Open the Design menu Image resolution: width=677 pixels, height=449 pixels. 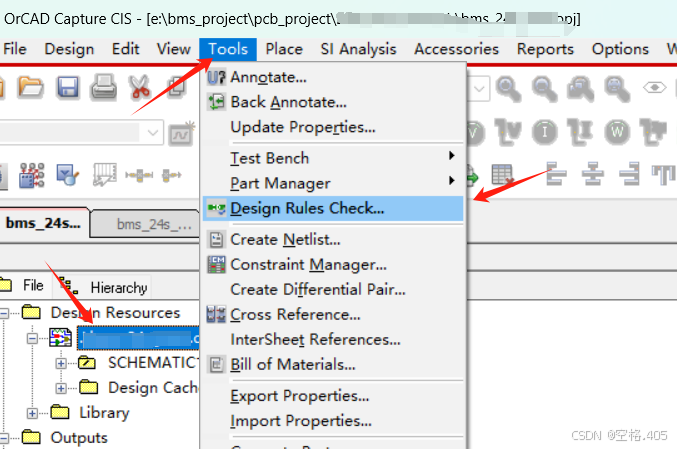69,49
